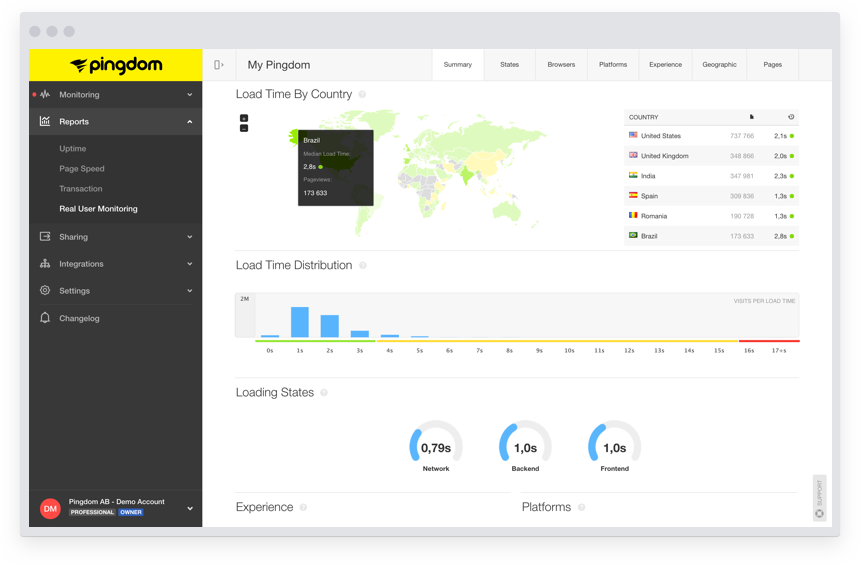Click the 1s bar in distribution chart
860x564 pixels.
(299, 322)
